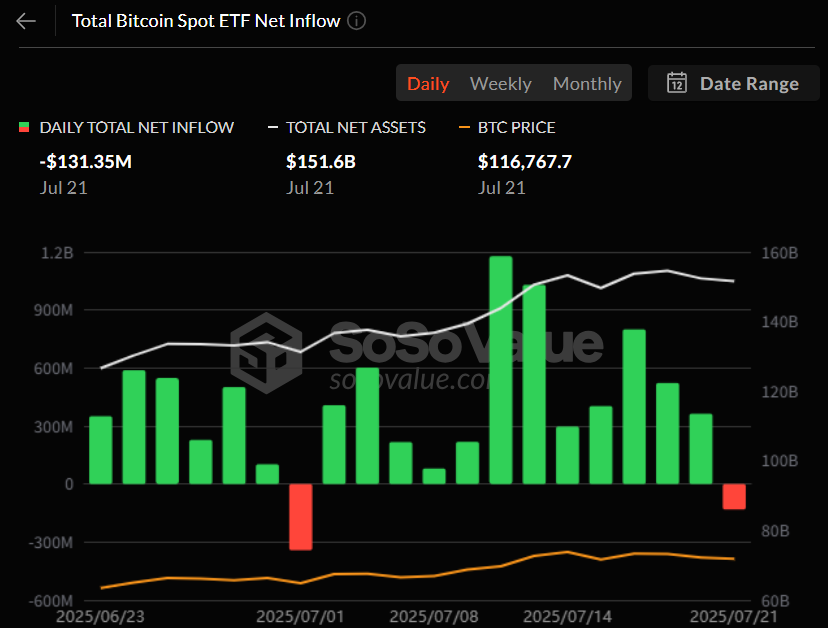Open the Date Range selector
The height and width of the screenshot is (628, 828).
click(734, 84)
